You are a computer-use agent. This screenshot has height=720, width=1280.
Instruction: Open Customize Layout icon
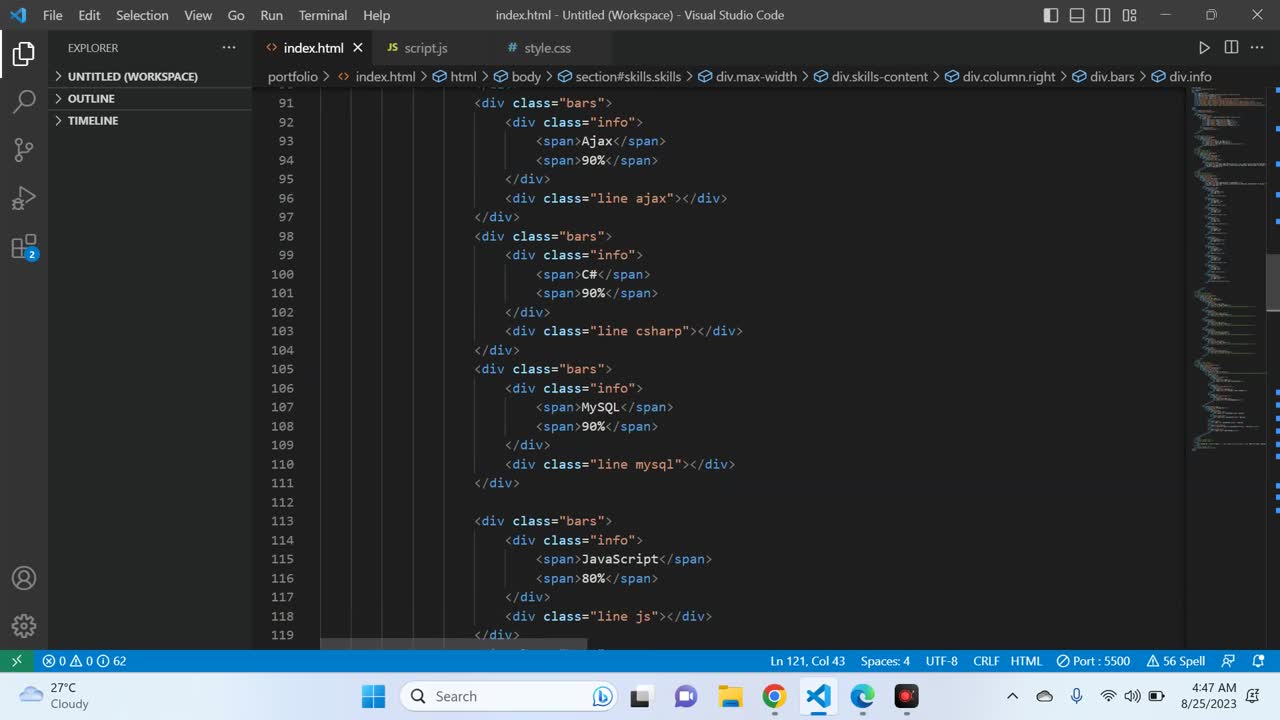click(1129, 15)
